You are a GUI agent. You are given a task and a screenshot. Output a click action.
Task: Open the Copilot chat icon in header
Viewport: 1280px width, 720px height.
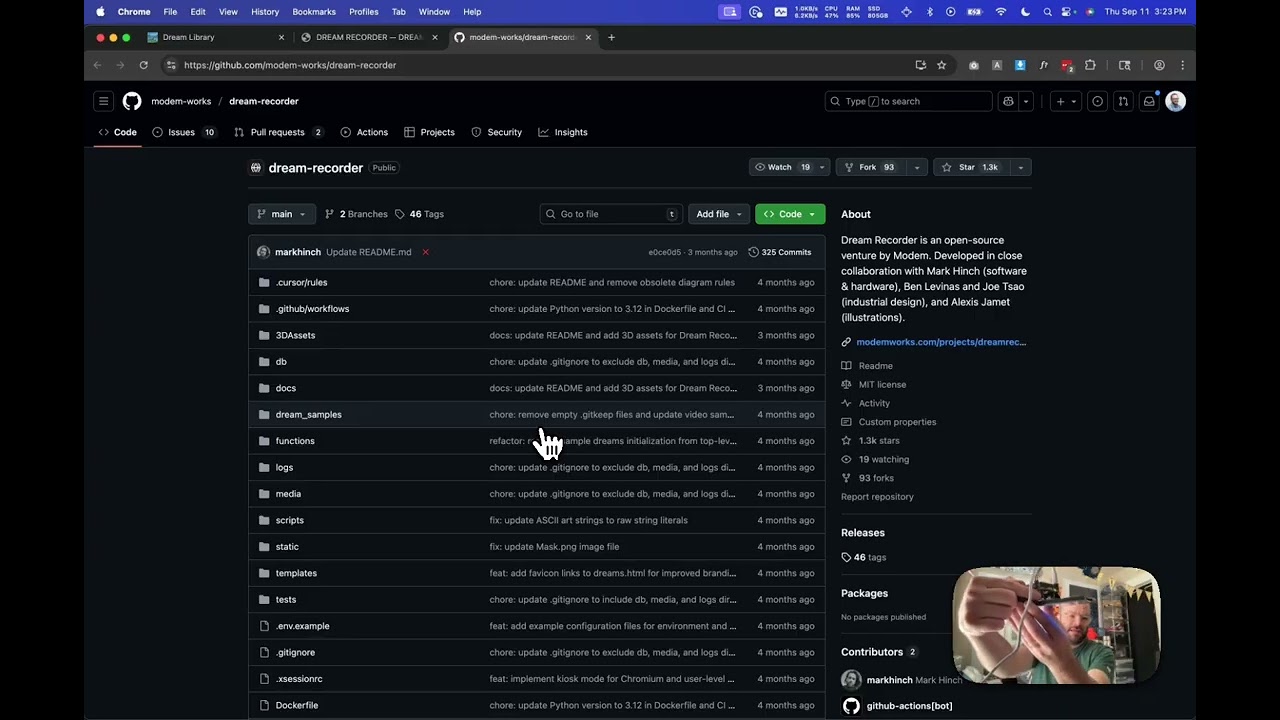(1008, 101)
